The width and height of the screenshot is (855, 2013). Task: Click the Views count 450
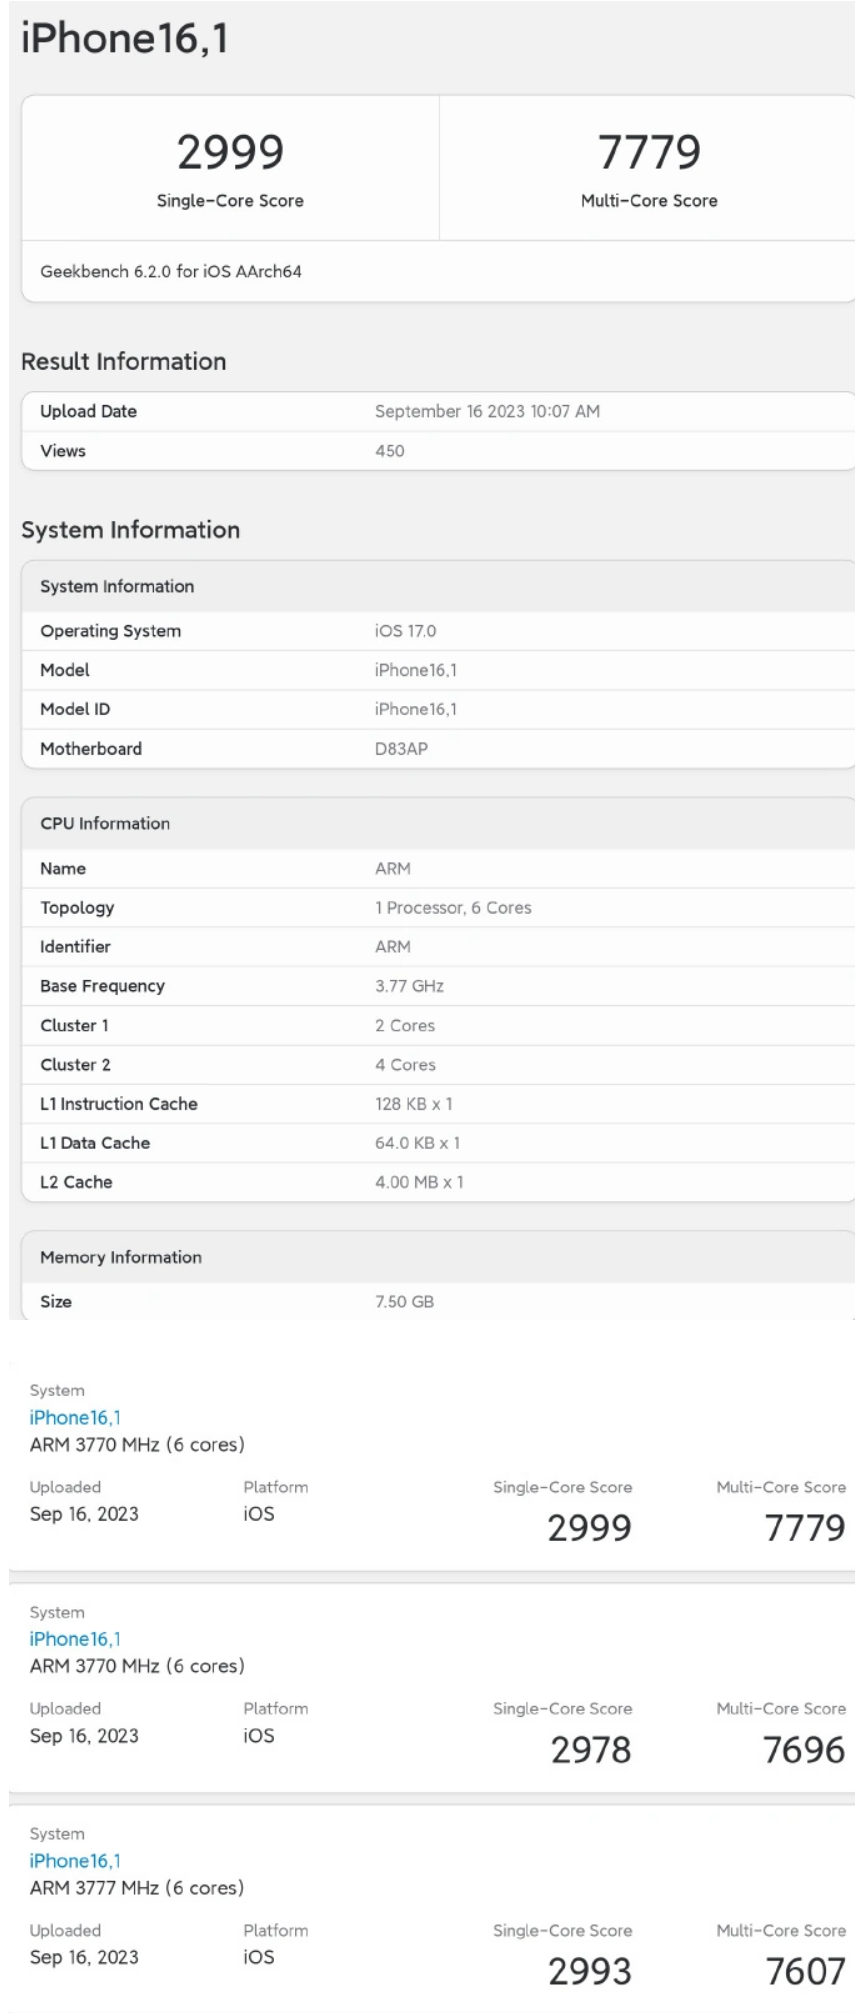coord(390,451)
